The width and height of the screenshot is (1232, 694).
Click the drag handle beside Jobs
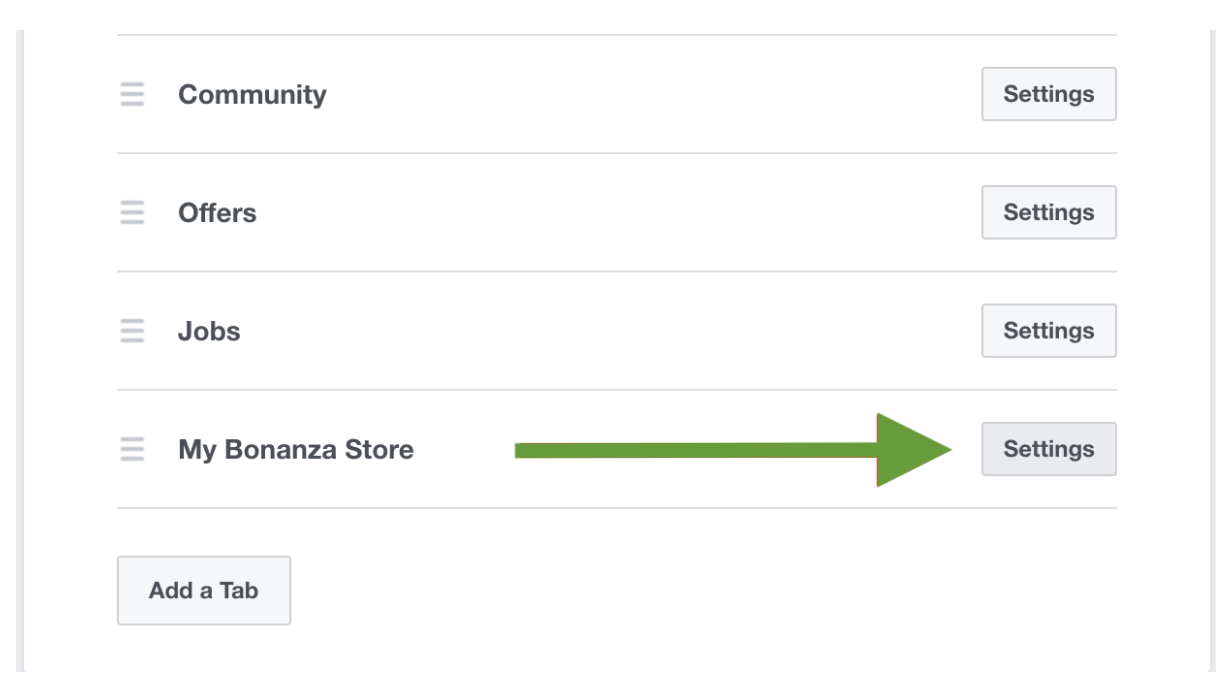point(131,330)
